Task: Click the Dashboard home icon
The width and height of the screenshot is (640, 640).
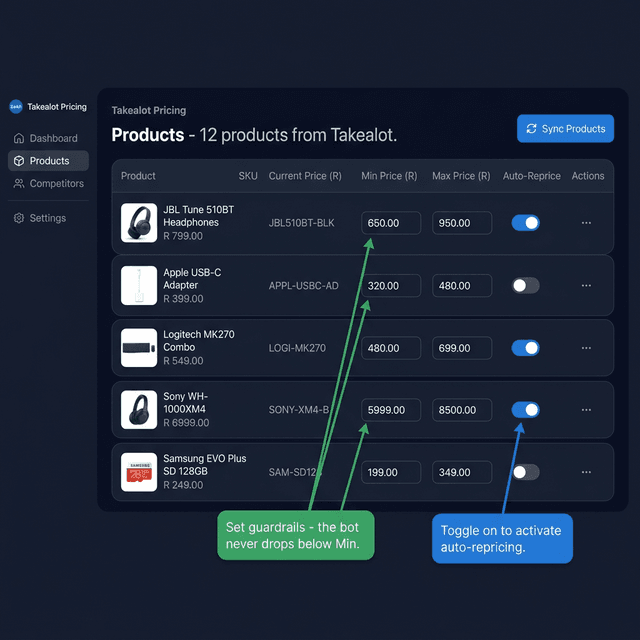Action: point(19,138)
